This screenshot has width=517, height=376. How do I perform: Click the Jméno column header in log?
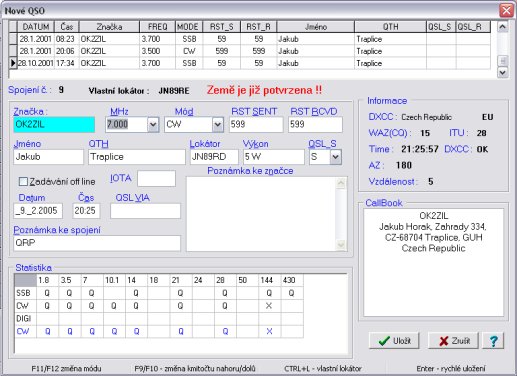pos(316,27)
